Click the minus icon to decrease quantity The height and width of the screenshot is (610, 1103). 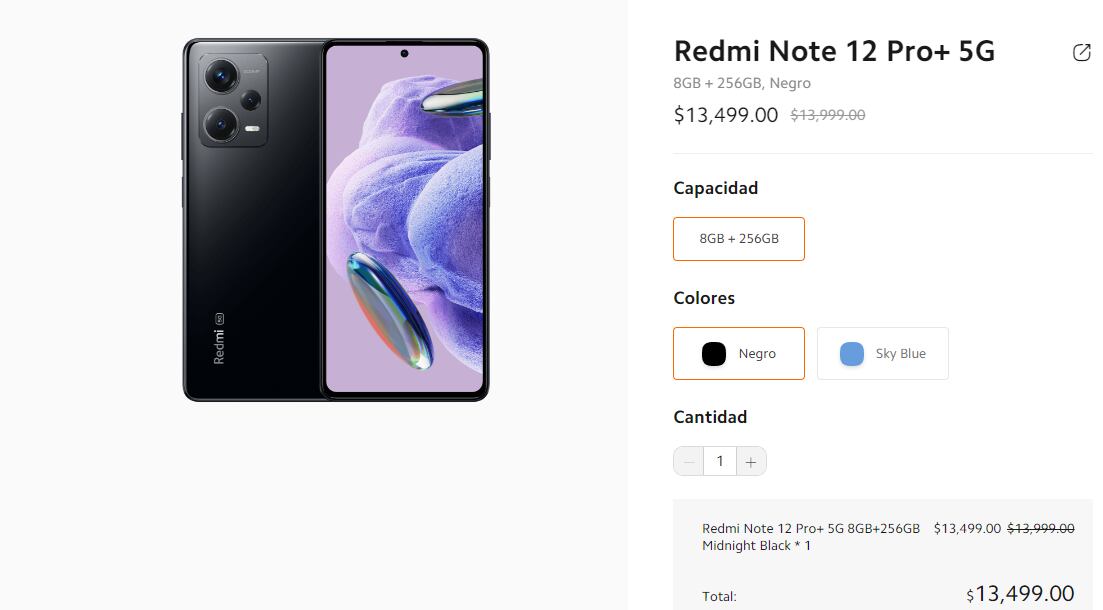click(x=689, y=461)
